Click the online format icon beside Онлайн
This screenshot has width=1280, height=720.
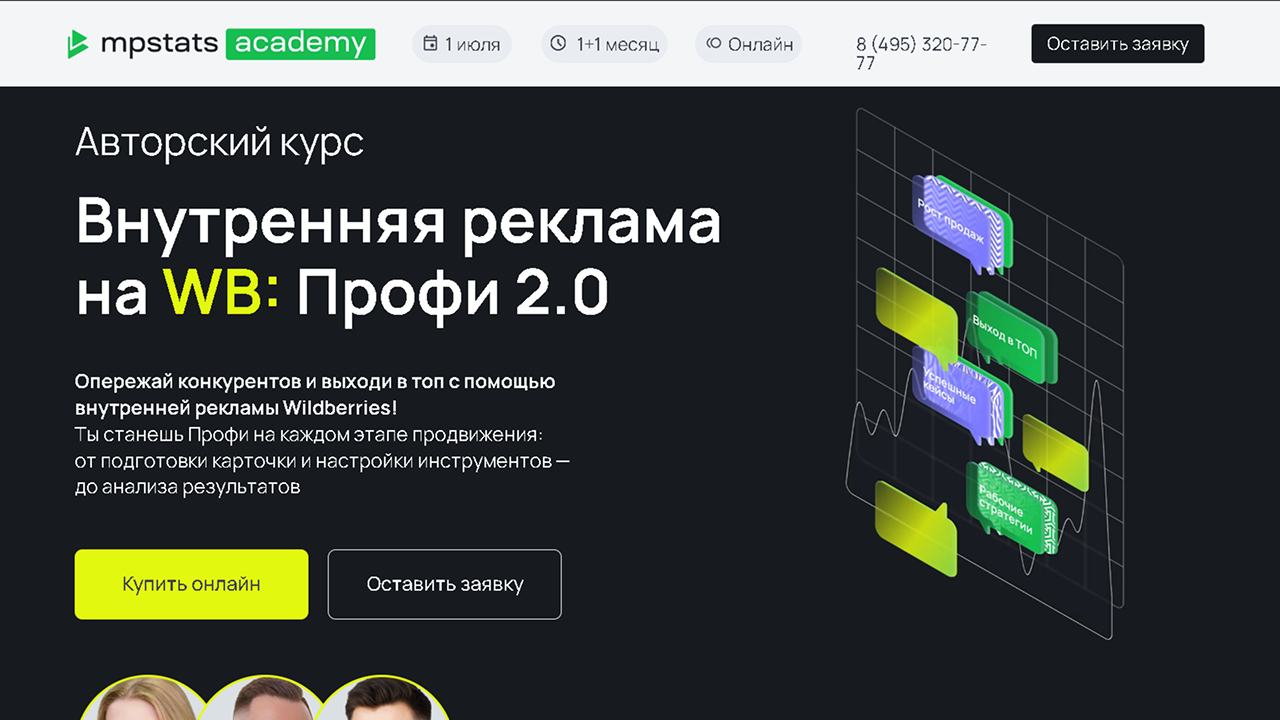(713, 44)
